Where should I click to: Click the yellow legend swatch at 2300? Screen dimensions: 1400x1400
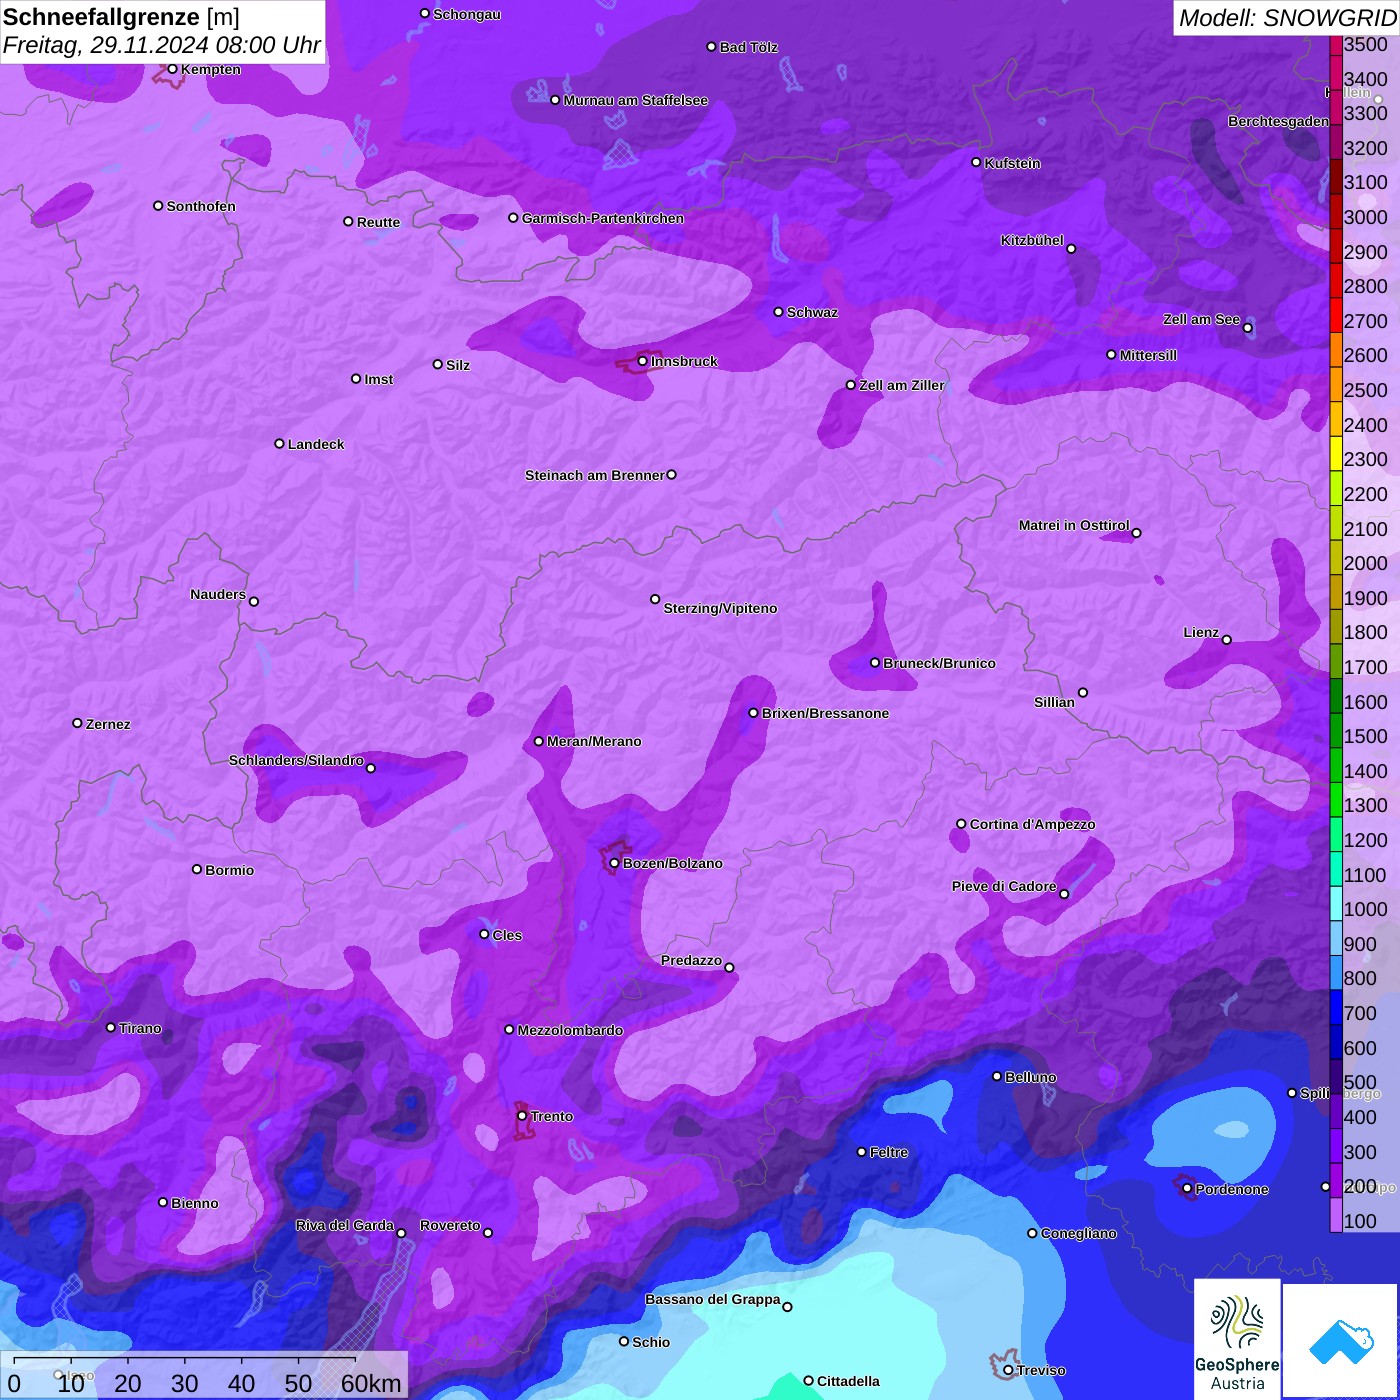click(1336, 452)
